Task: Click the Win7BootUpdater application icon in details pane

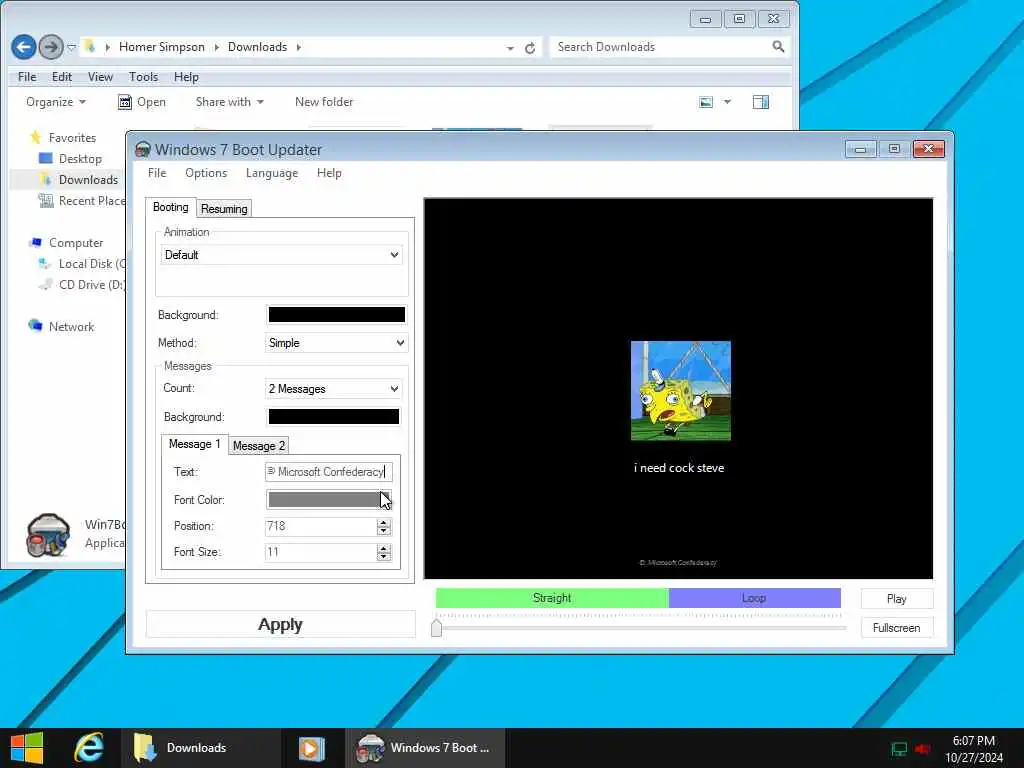Action: pyautogui.click(x=48, y=535)
